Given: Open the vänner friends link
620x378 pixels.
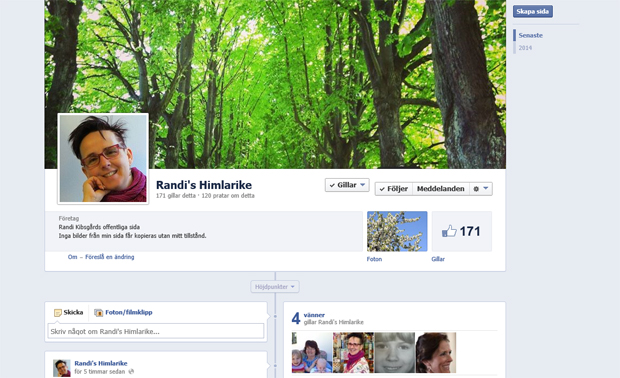Looking at the screenshot, I should click(x=314, y=315).
